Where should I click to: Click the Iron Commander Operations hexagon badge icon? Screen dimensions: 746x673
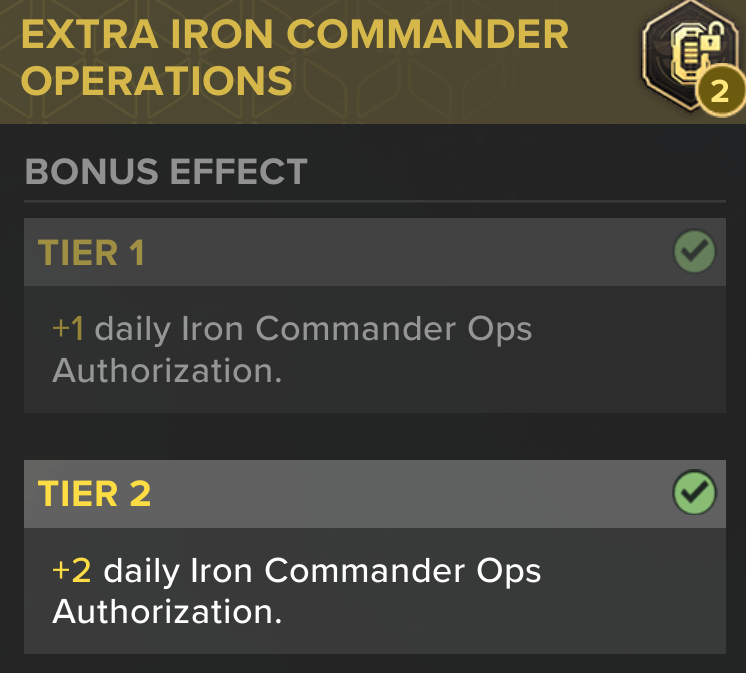[687, 56]
